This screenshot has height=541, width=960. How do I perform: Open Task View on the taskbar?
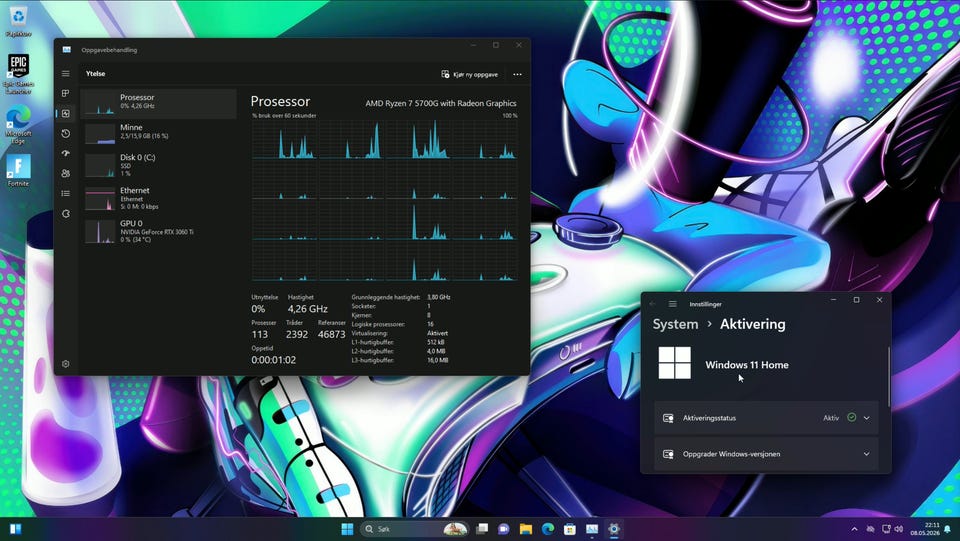tap(482, 529)
